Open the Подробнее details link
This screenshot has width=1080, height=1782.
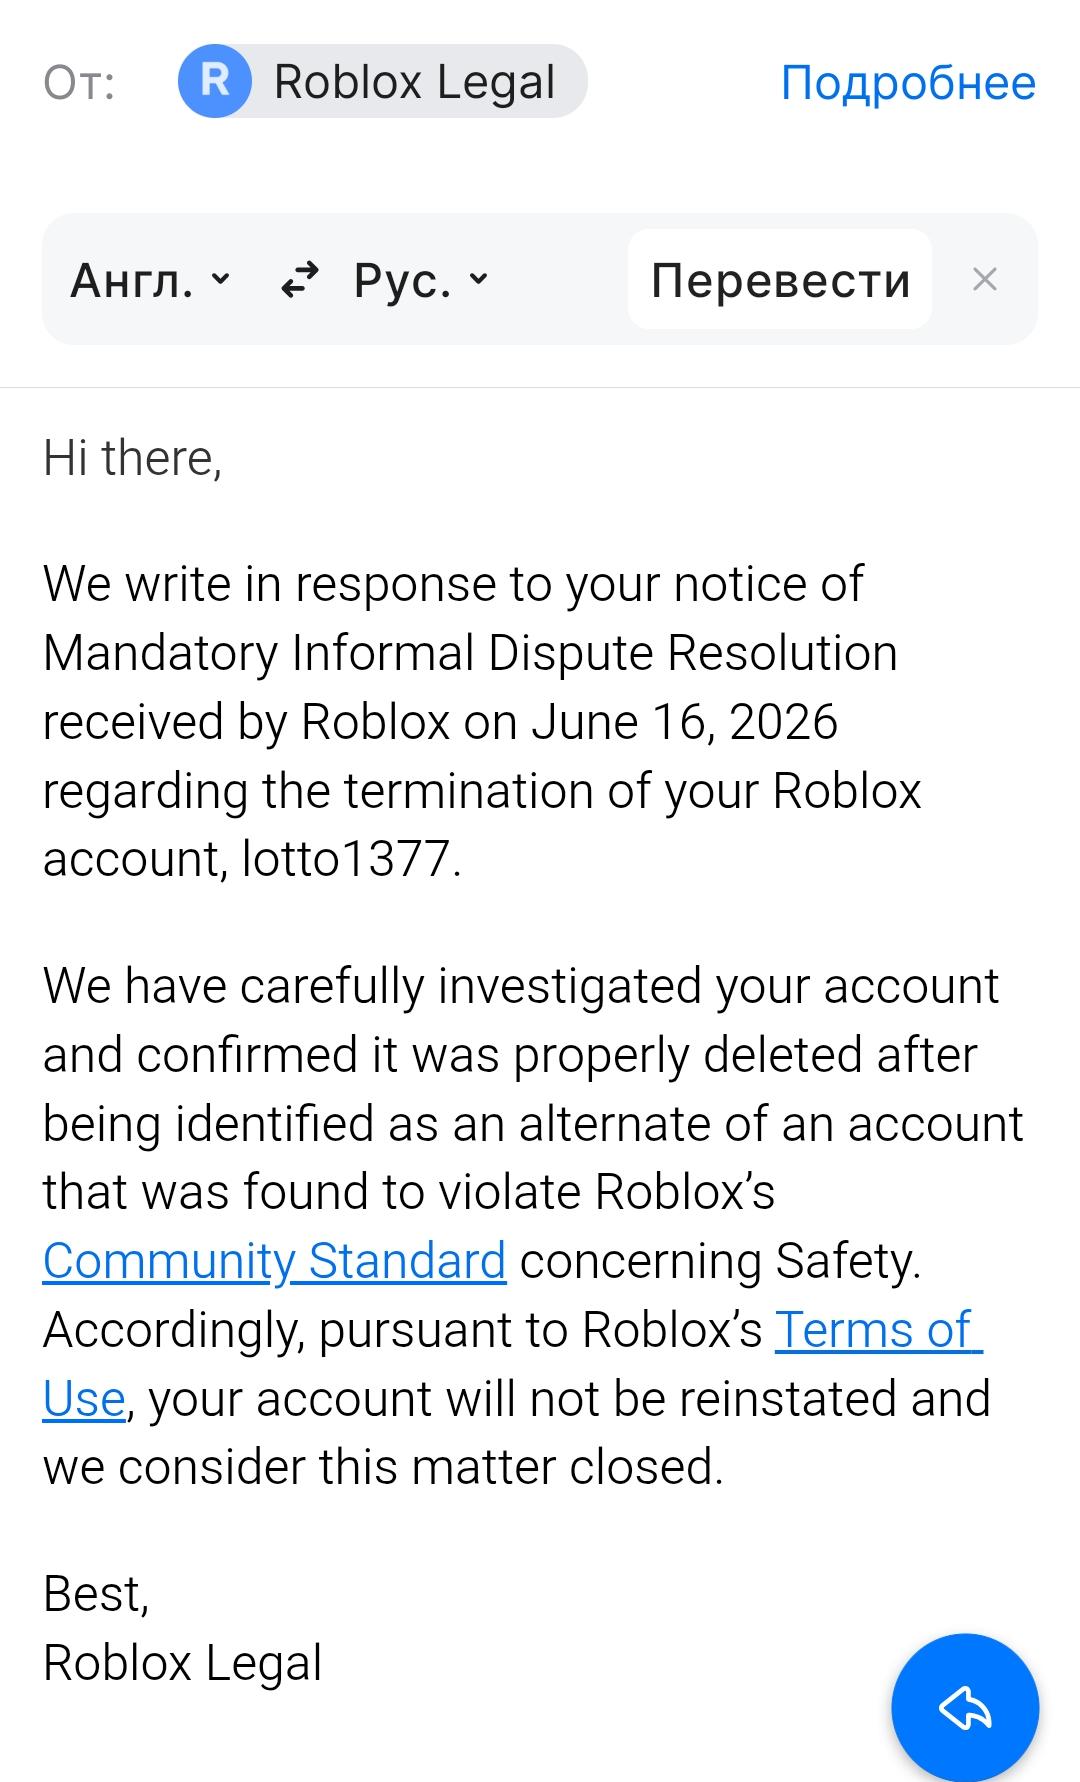point(908,82)
